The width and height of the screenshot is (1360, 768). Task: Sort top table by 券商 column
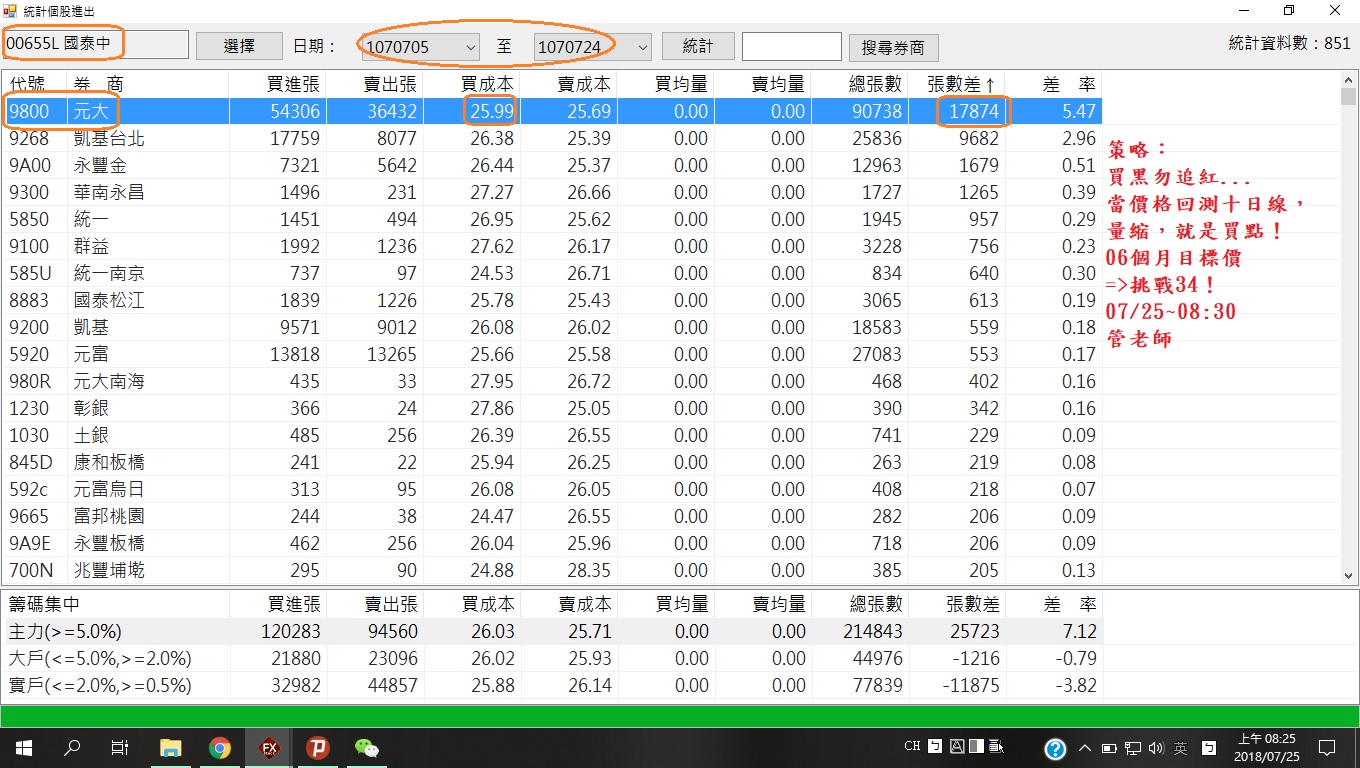[x=148, y=85]
